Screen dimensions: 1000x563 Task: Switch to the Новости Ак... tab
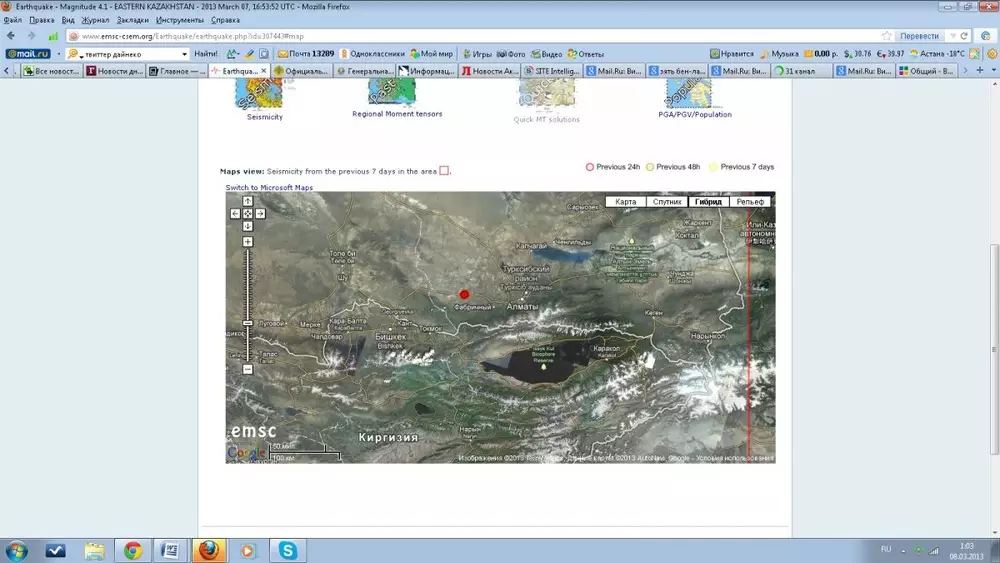[x=490, y=71]
